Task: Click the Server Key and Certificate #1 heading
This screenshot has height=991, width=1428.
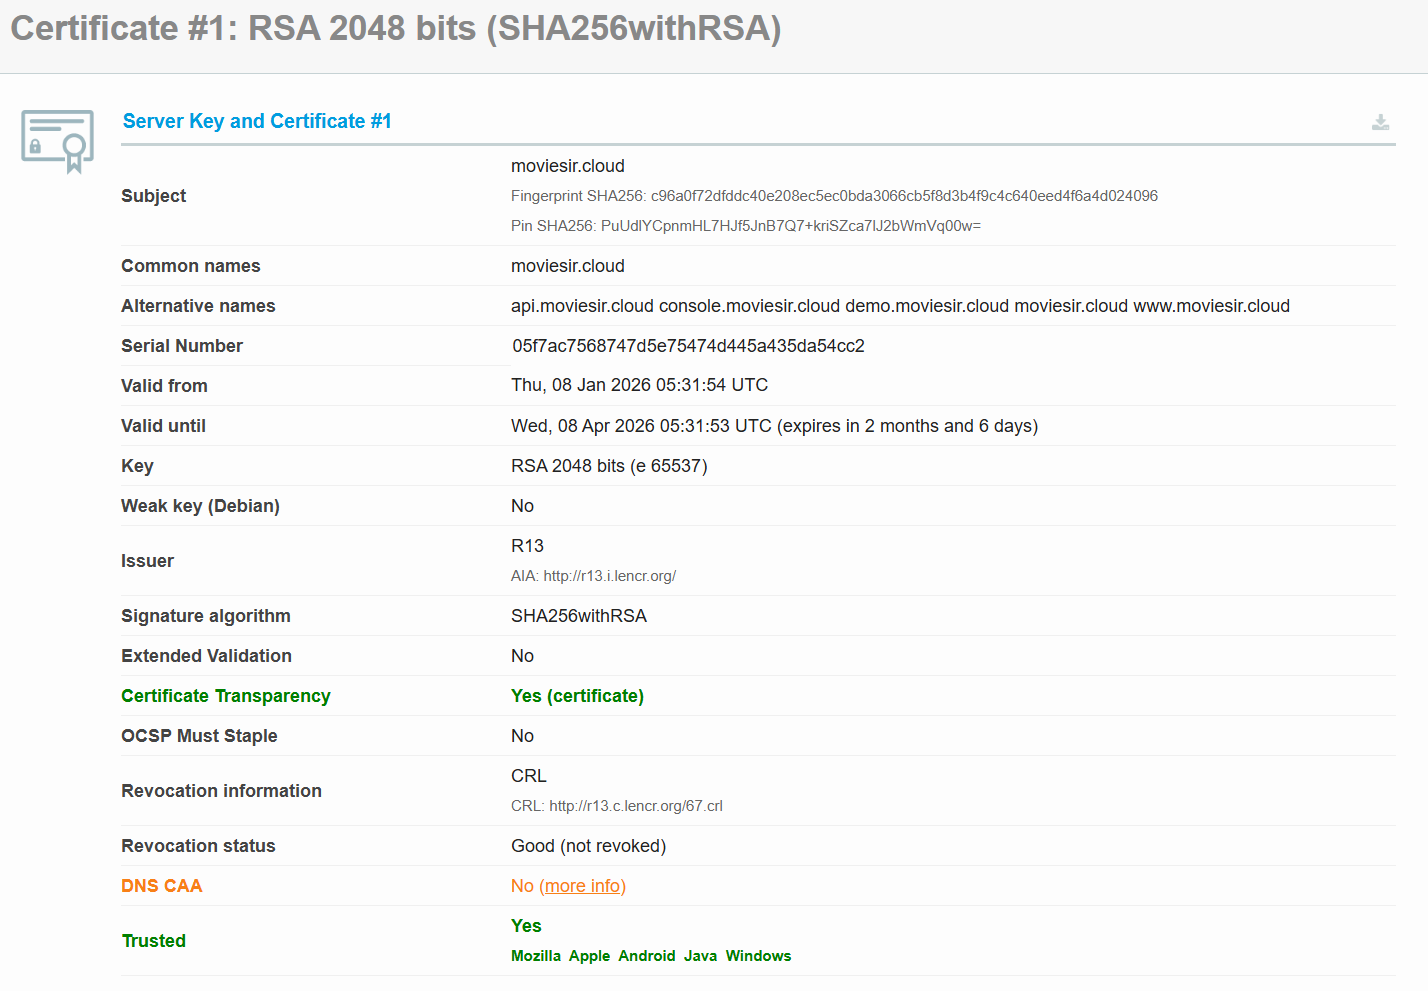Action: coord(257,121)
